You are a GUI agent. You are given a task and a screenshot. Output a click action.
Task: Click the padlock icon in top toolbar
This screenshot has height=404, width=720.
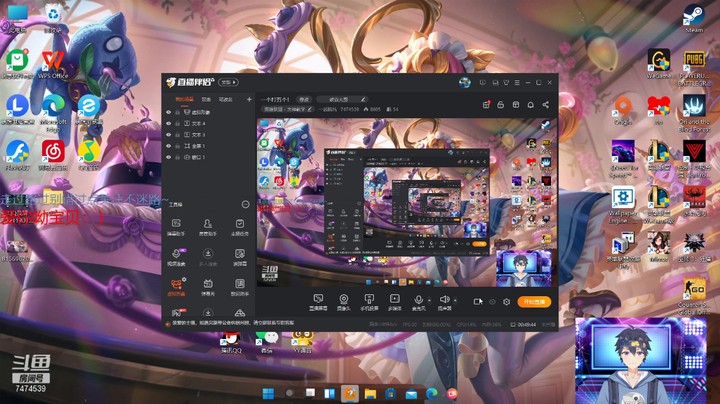[501, 105]
